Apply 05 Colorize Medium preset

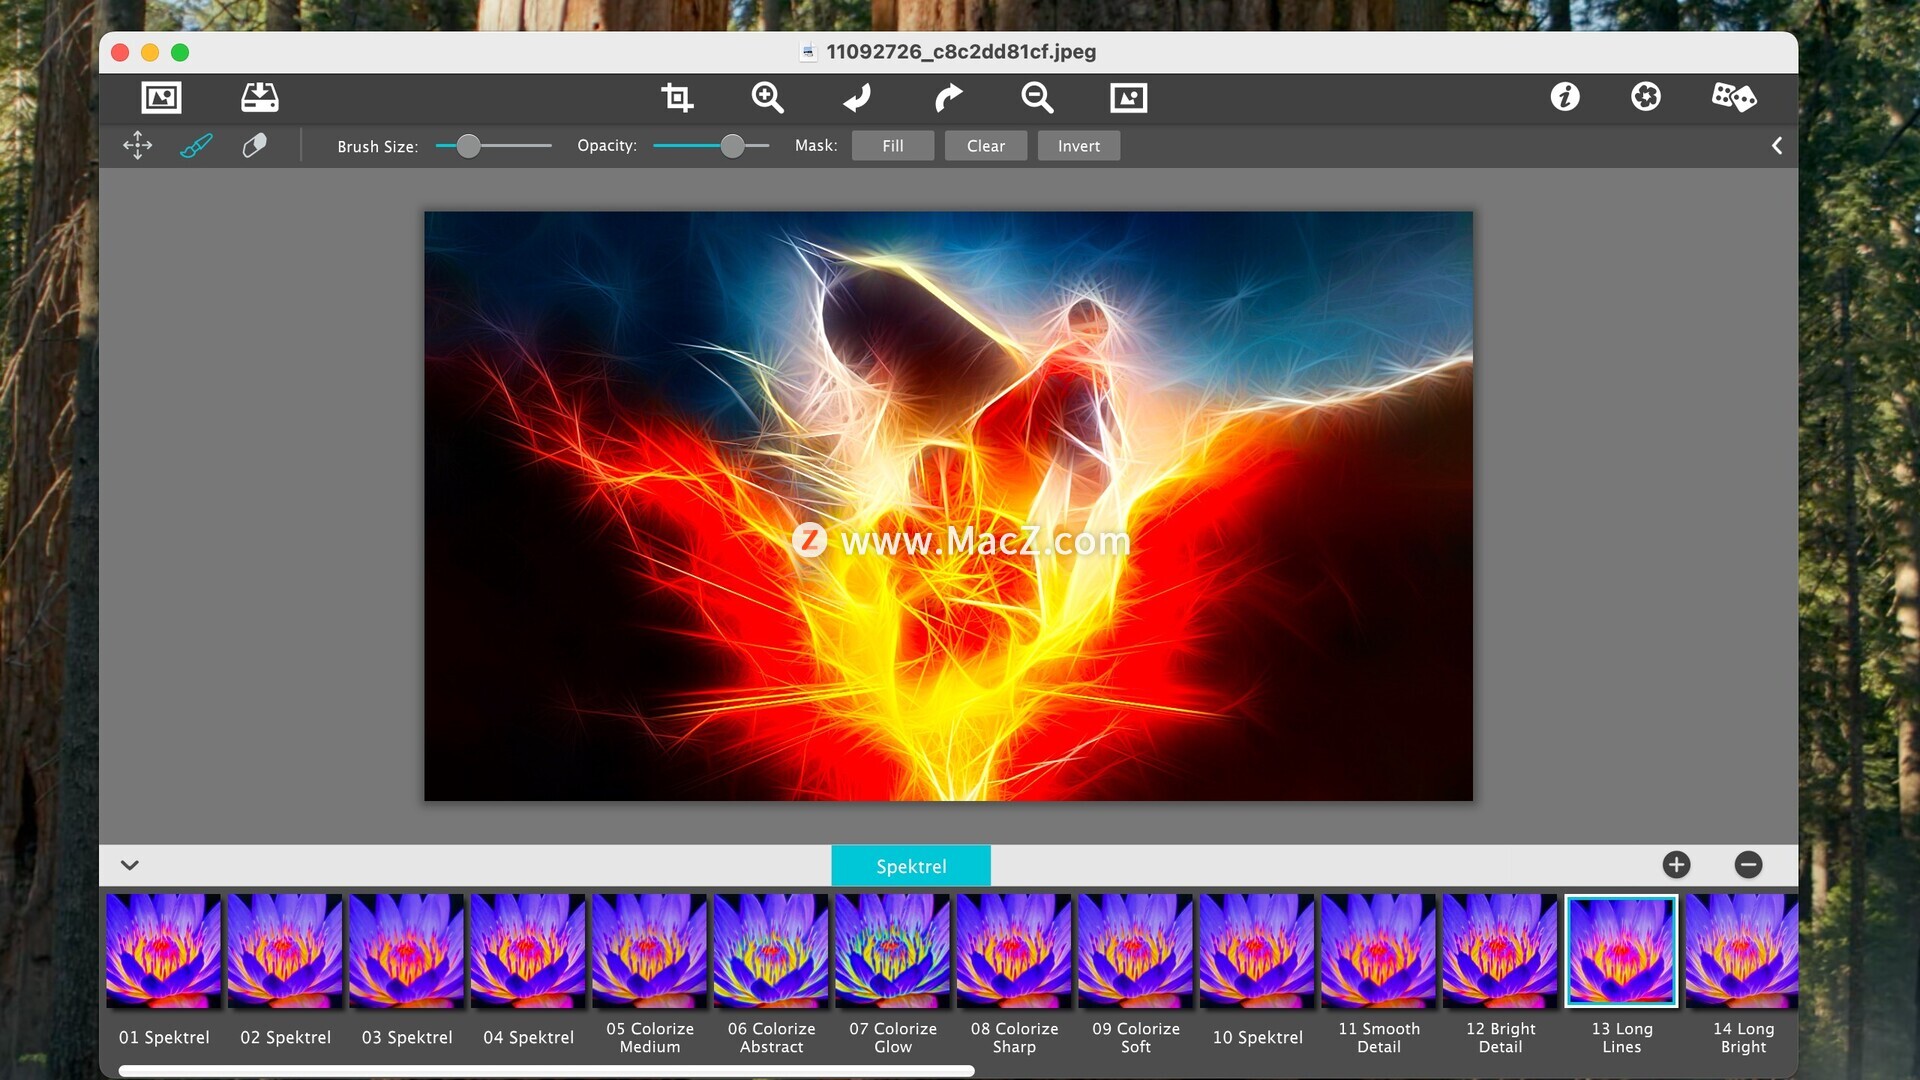[x=649, y=950]
